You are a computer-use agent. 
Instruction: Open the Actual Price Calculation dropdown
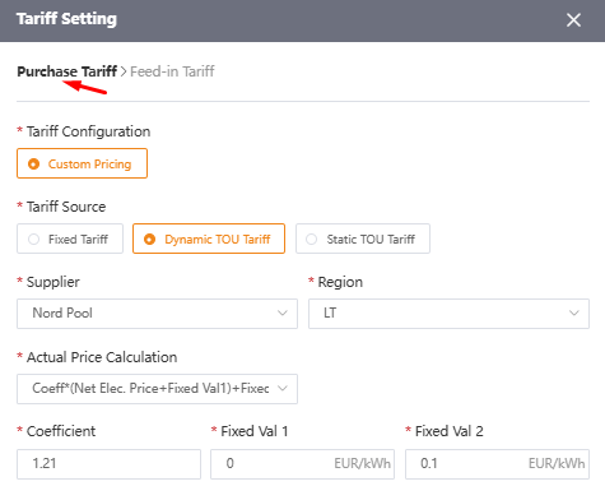coord(157,389)
